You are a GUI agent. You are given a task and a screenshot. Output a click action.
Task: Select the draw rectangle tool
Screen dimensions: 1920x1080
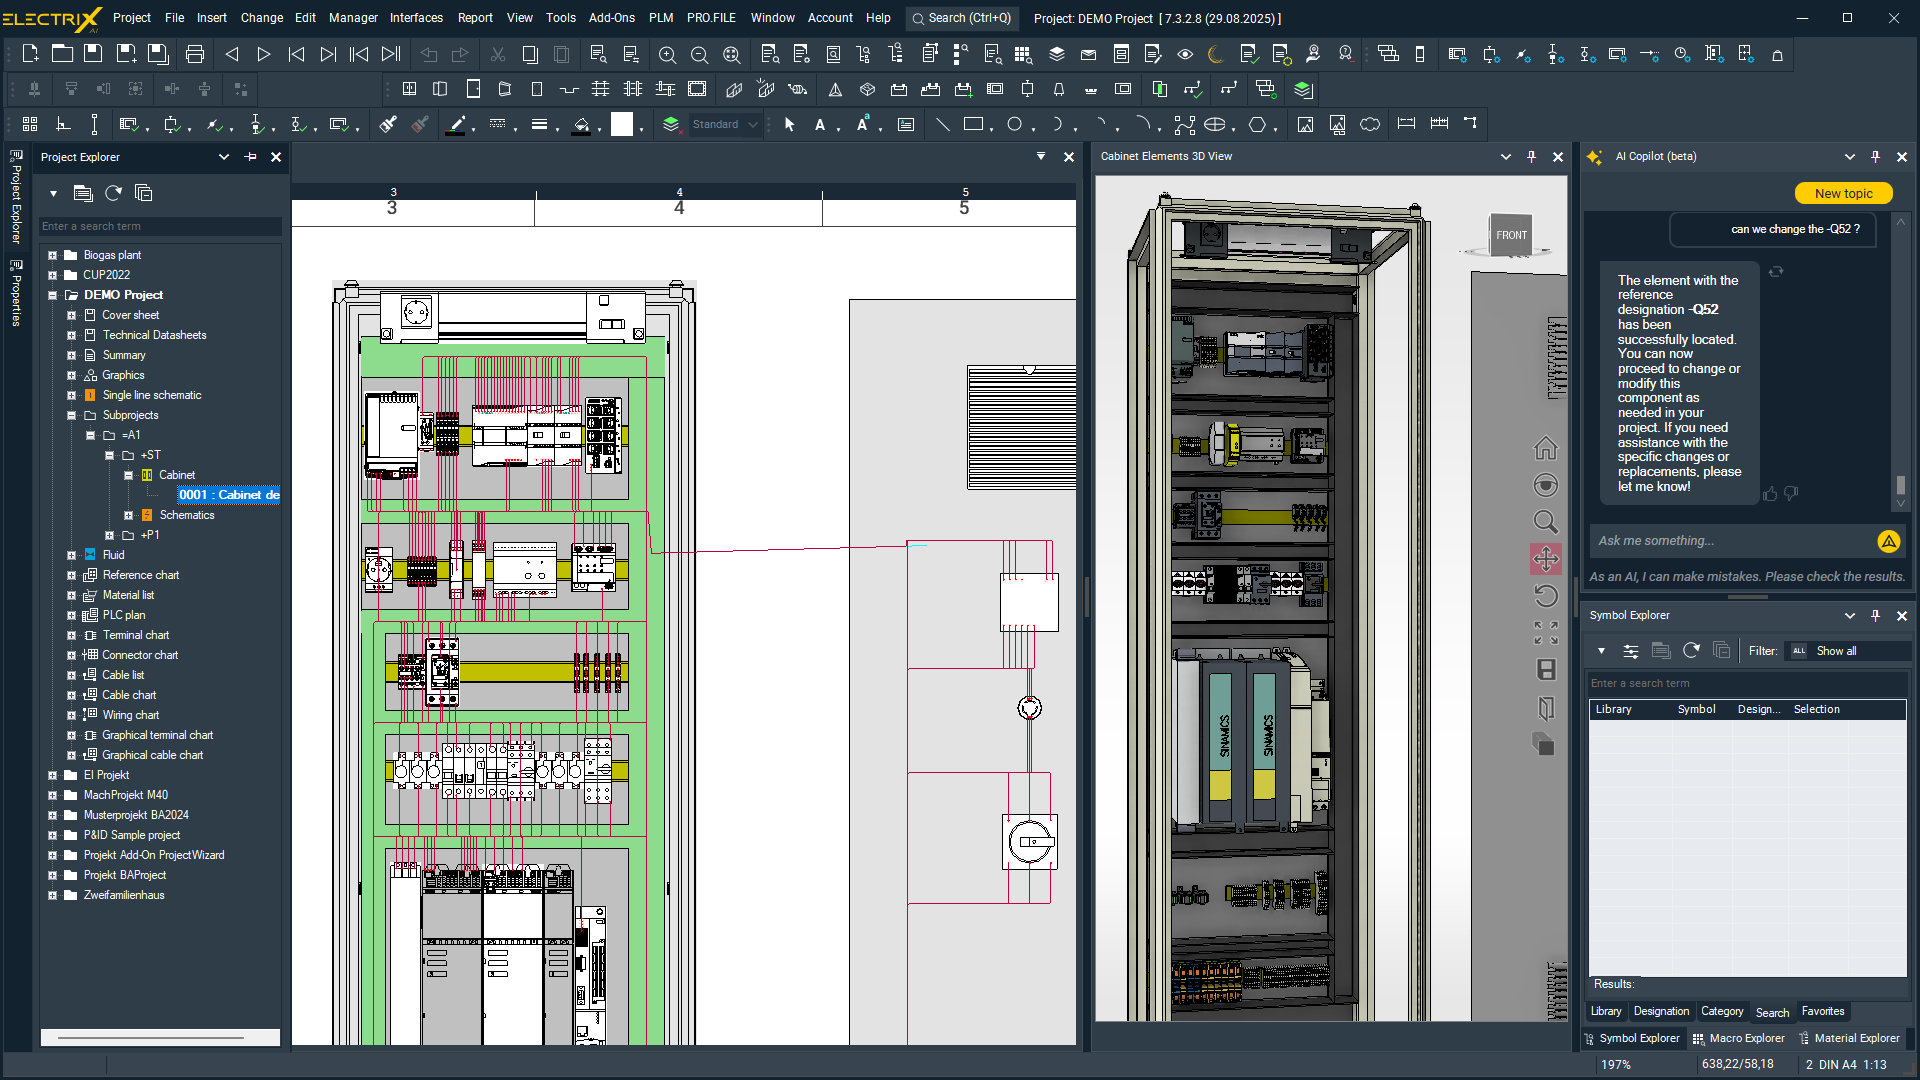click(x=973, y=125)
